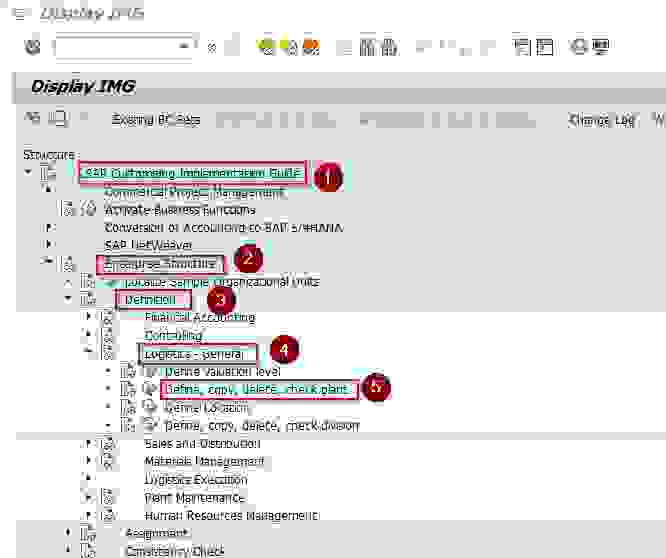Select Conversion of Accounting to SAP S/4HANA

(223, 228)
